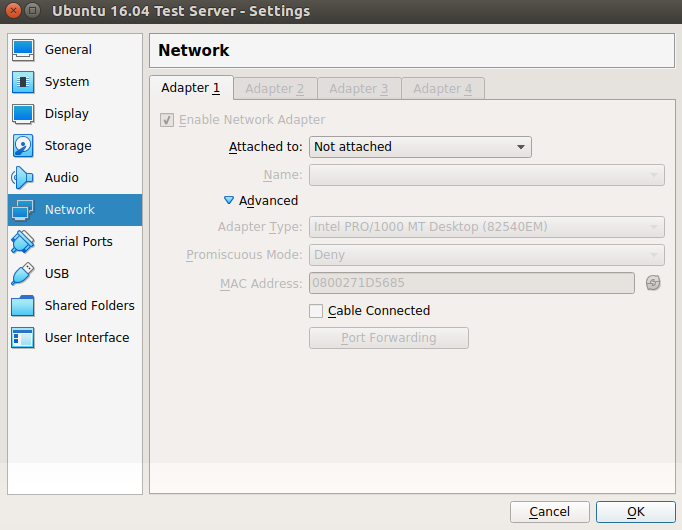Click the System chip icon
Screen dimensions: 682x530
coord(23,82)
